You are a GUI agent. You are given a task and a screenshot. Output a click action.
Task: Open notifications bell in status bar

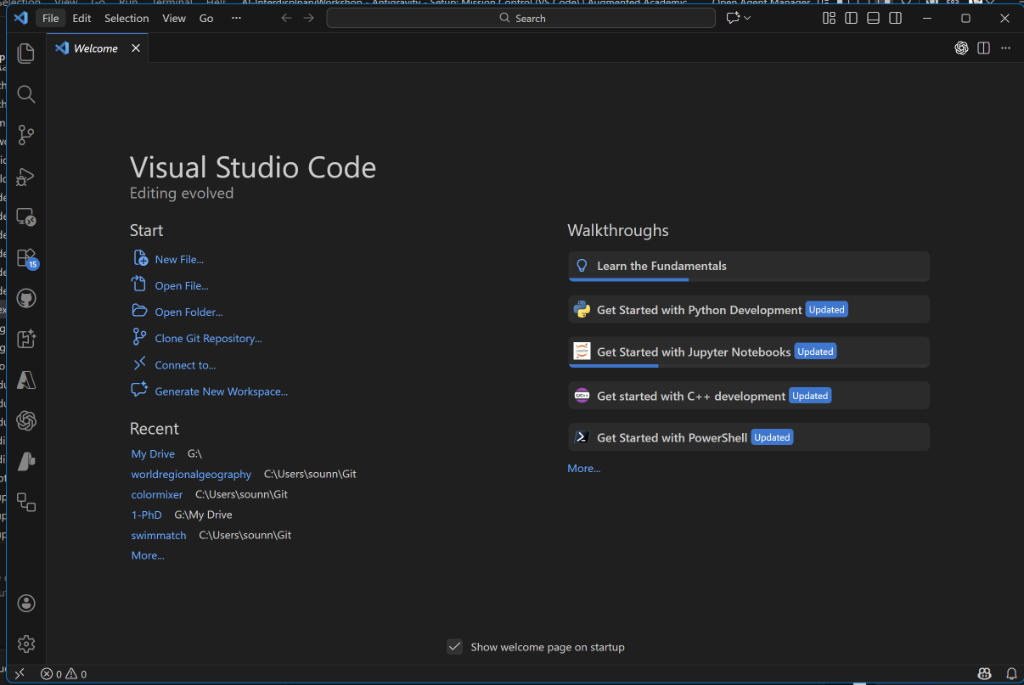point(1011,673)
